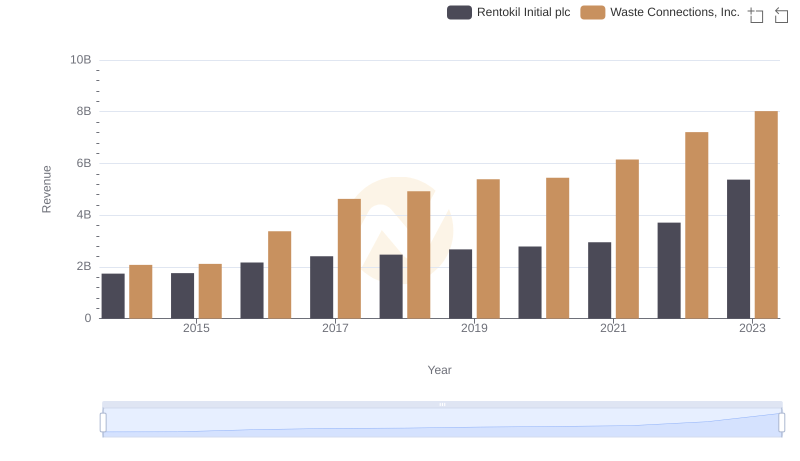Click the 8B y-axis label
This screenshot has width=800, height=461.
click(84, 111)
